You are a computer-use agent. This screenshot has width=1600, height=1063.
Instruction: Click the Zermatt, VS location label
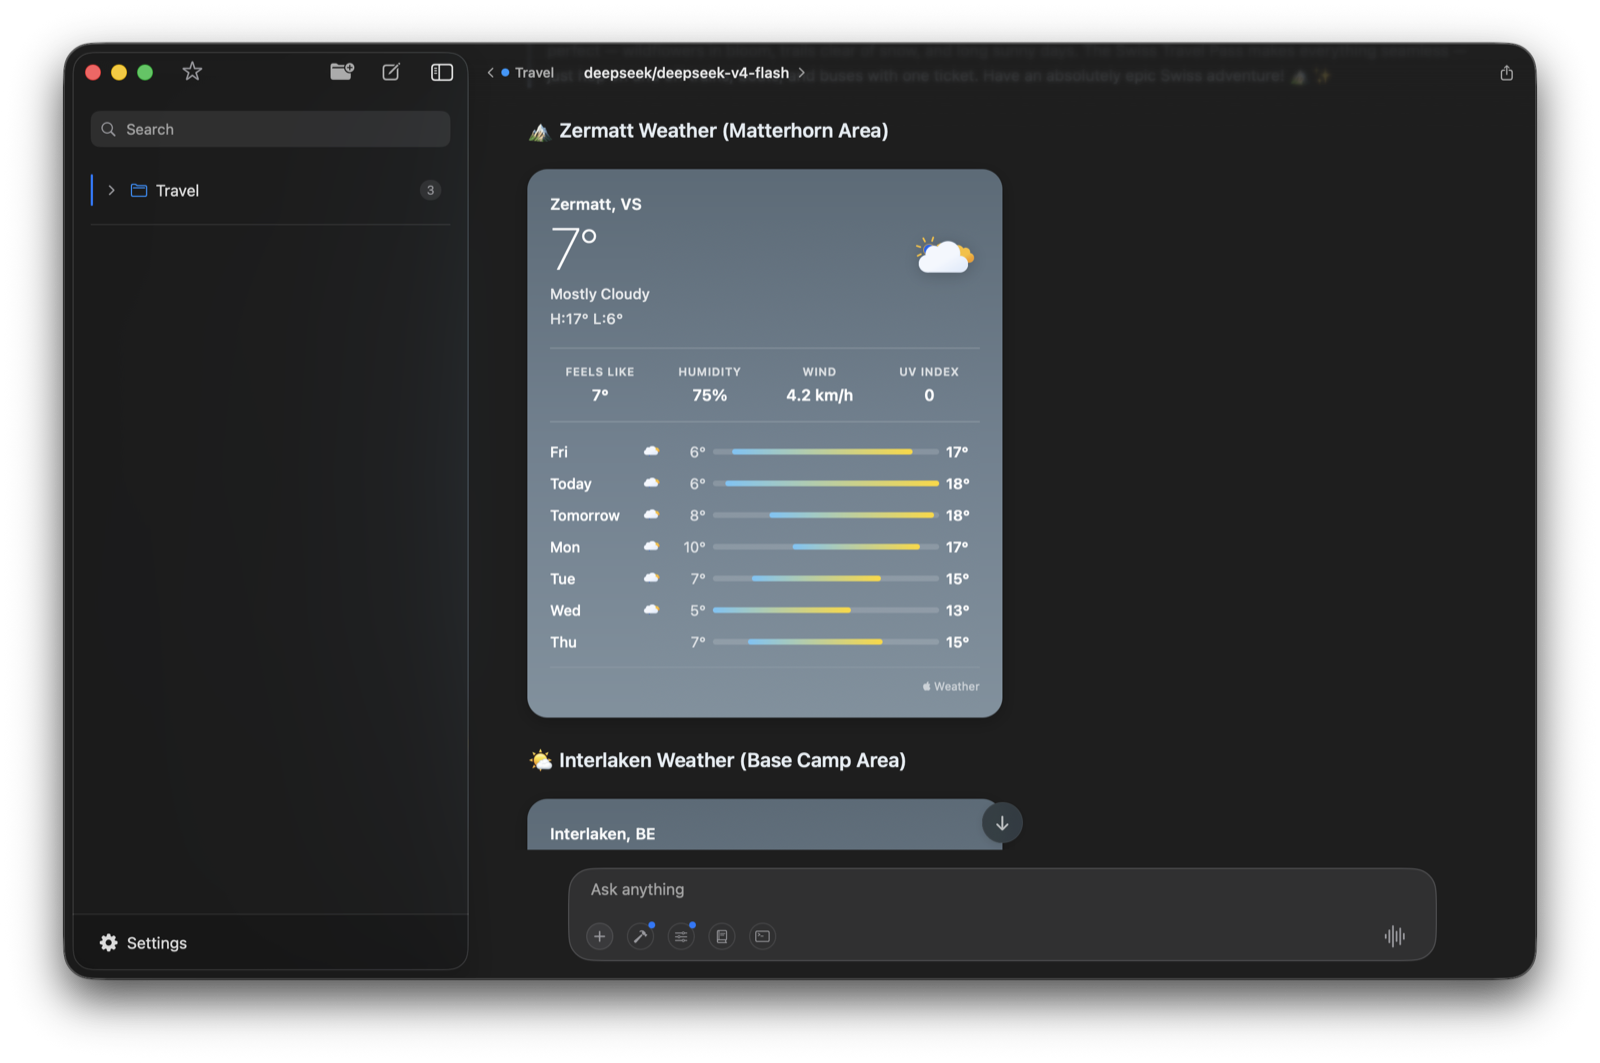pyautogui.click(x=596, y=204)
